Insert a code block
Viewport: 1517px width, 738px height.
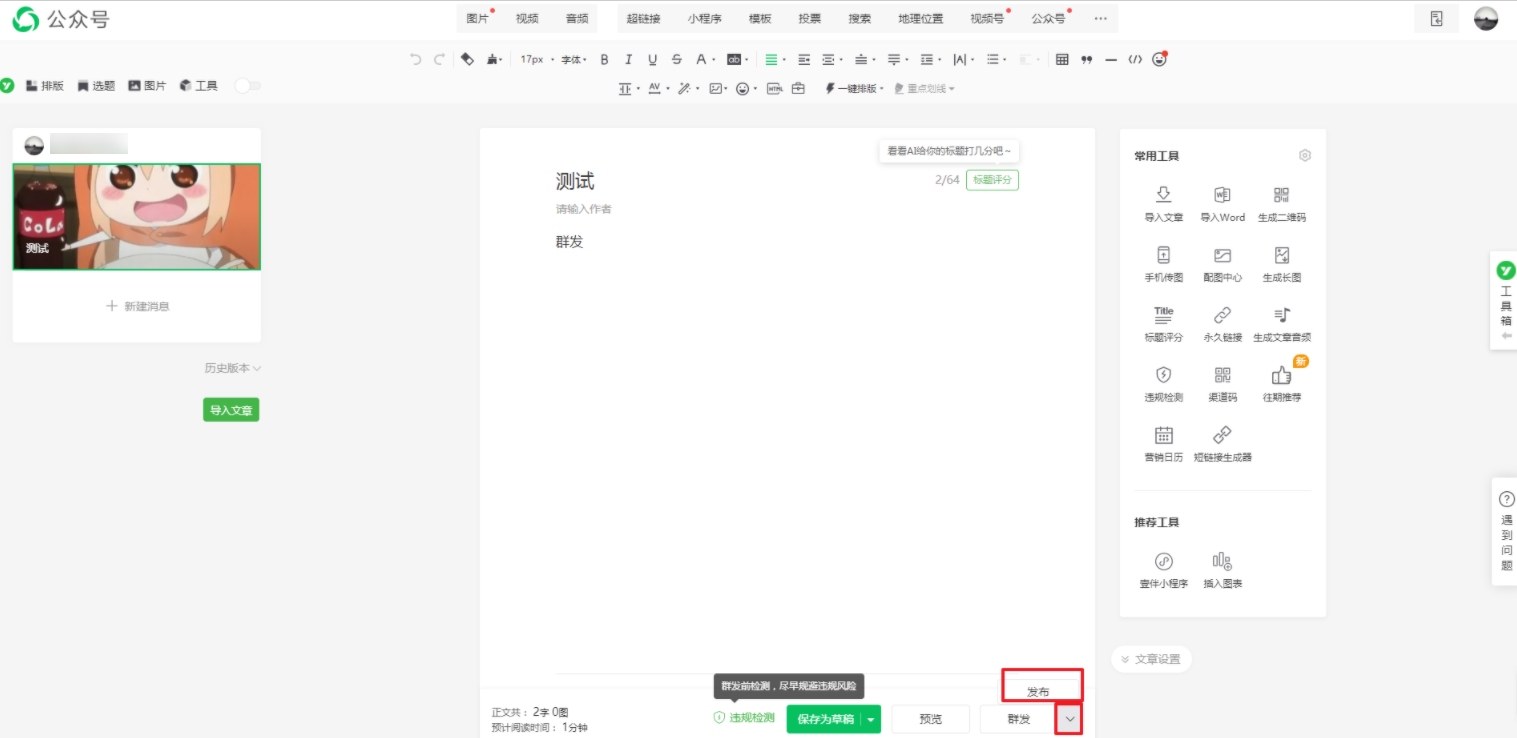click(1135, 60)
